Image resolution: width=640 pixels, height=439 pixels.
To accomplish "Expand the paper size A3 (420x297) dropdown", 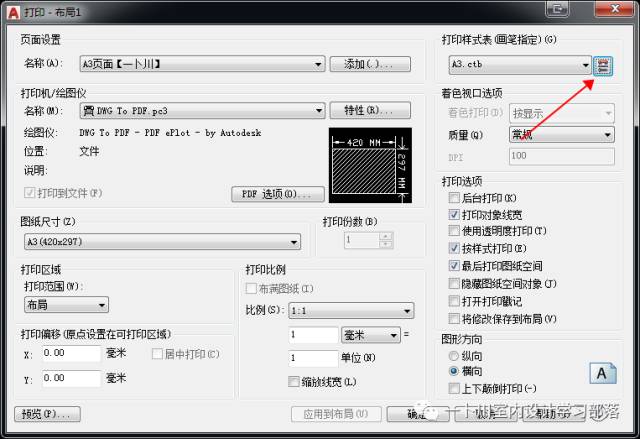I will pos(162,242).
